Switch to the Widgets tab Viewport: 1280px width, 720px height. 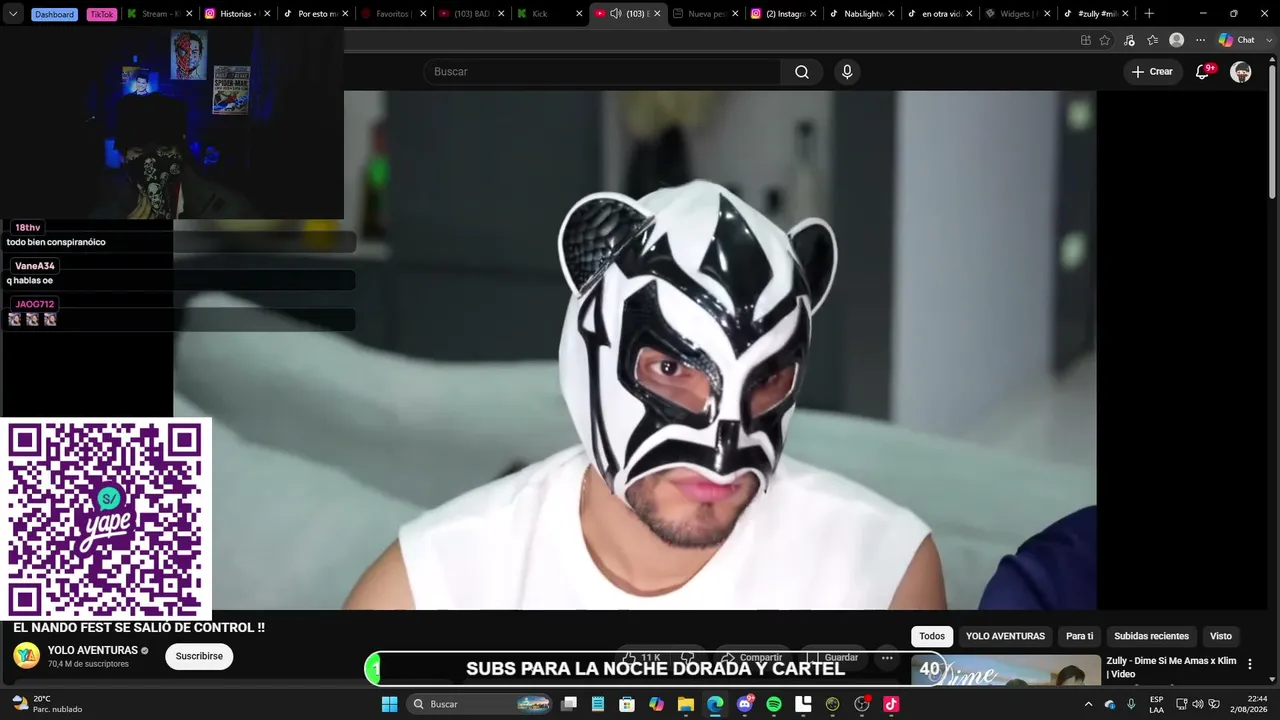pos(1017,14)
